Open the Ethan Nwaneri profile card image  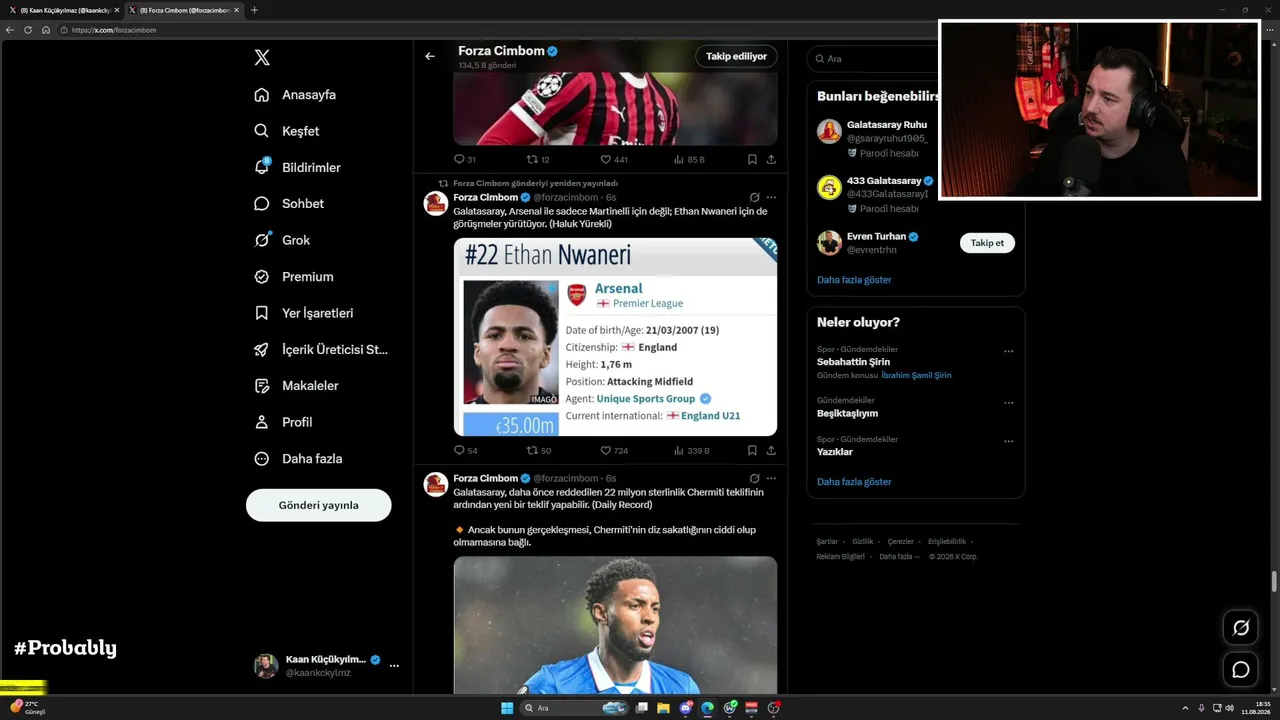tap(615, 337)
